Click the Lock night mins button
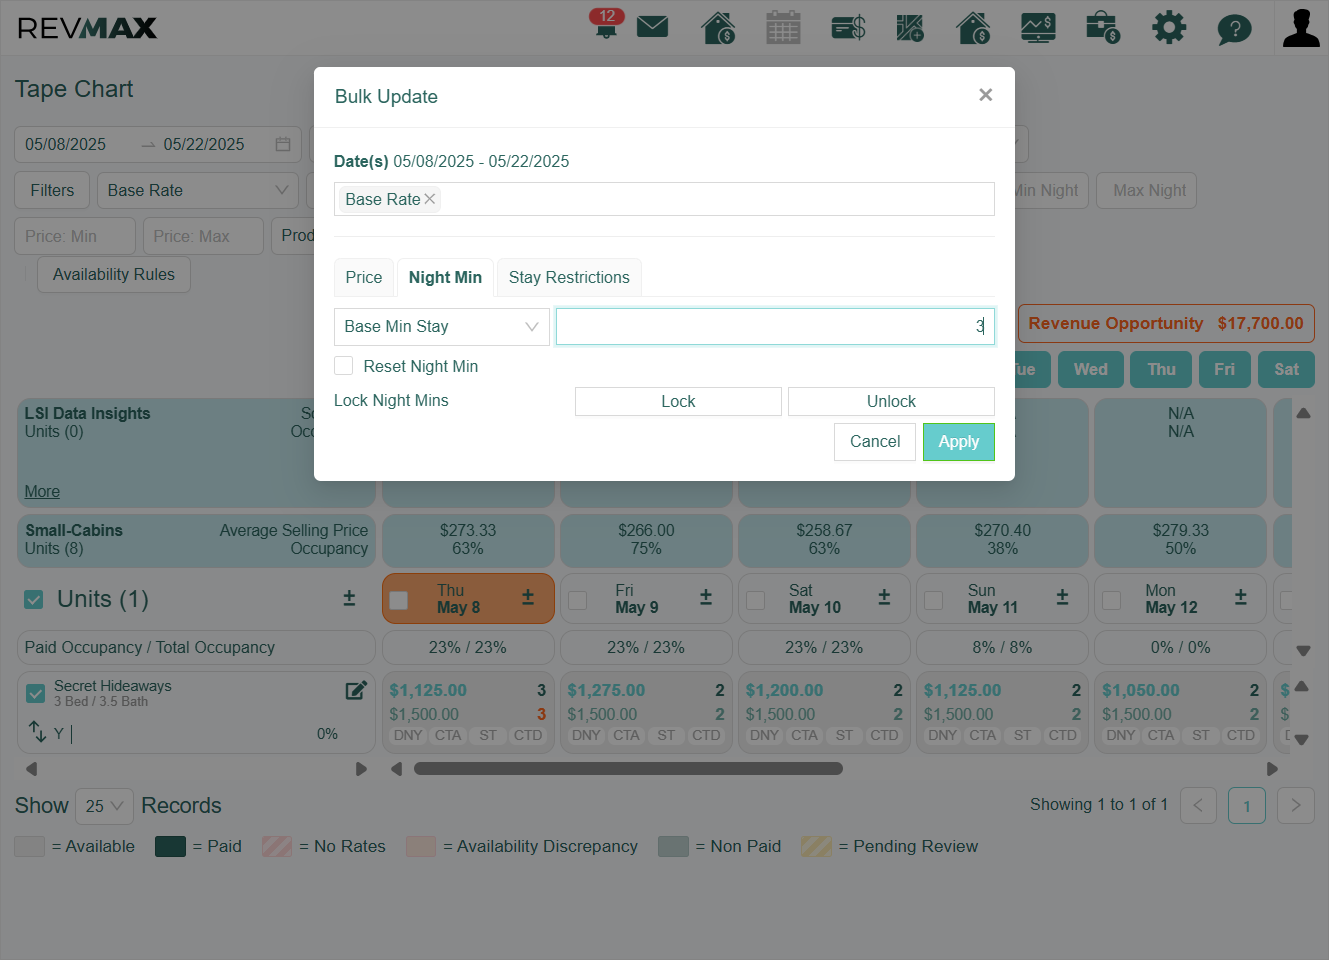This screenshot has width=1329, height=960. click(x=678, y=401)
